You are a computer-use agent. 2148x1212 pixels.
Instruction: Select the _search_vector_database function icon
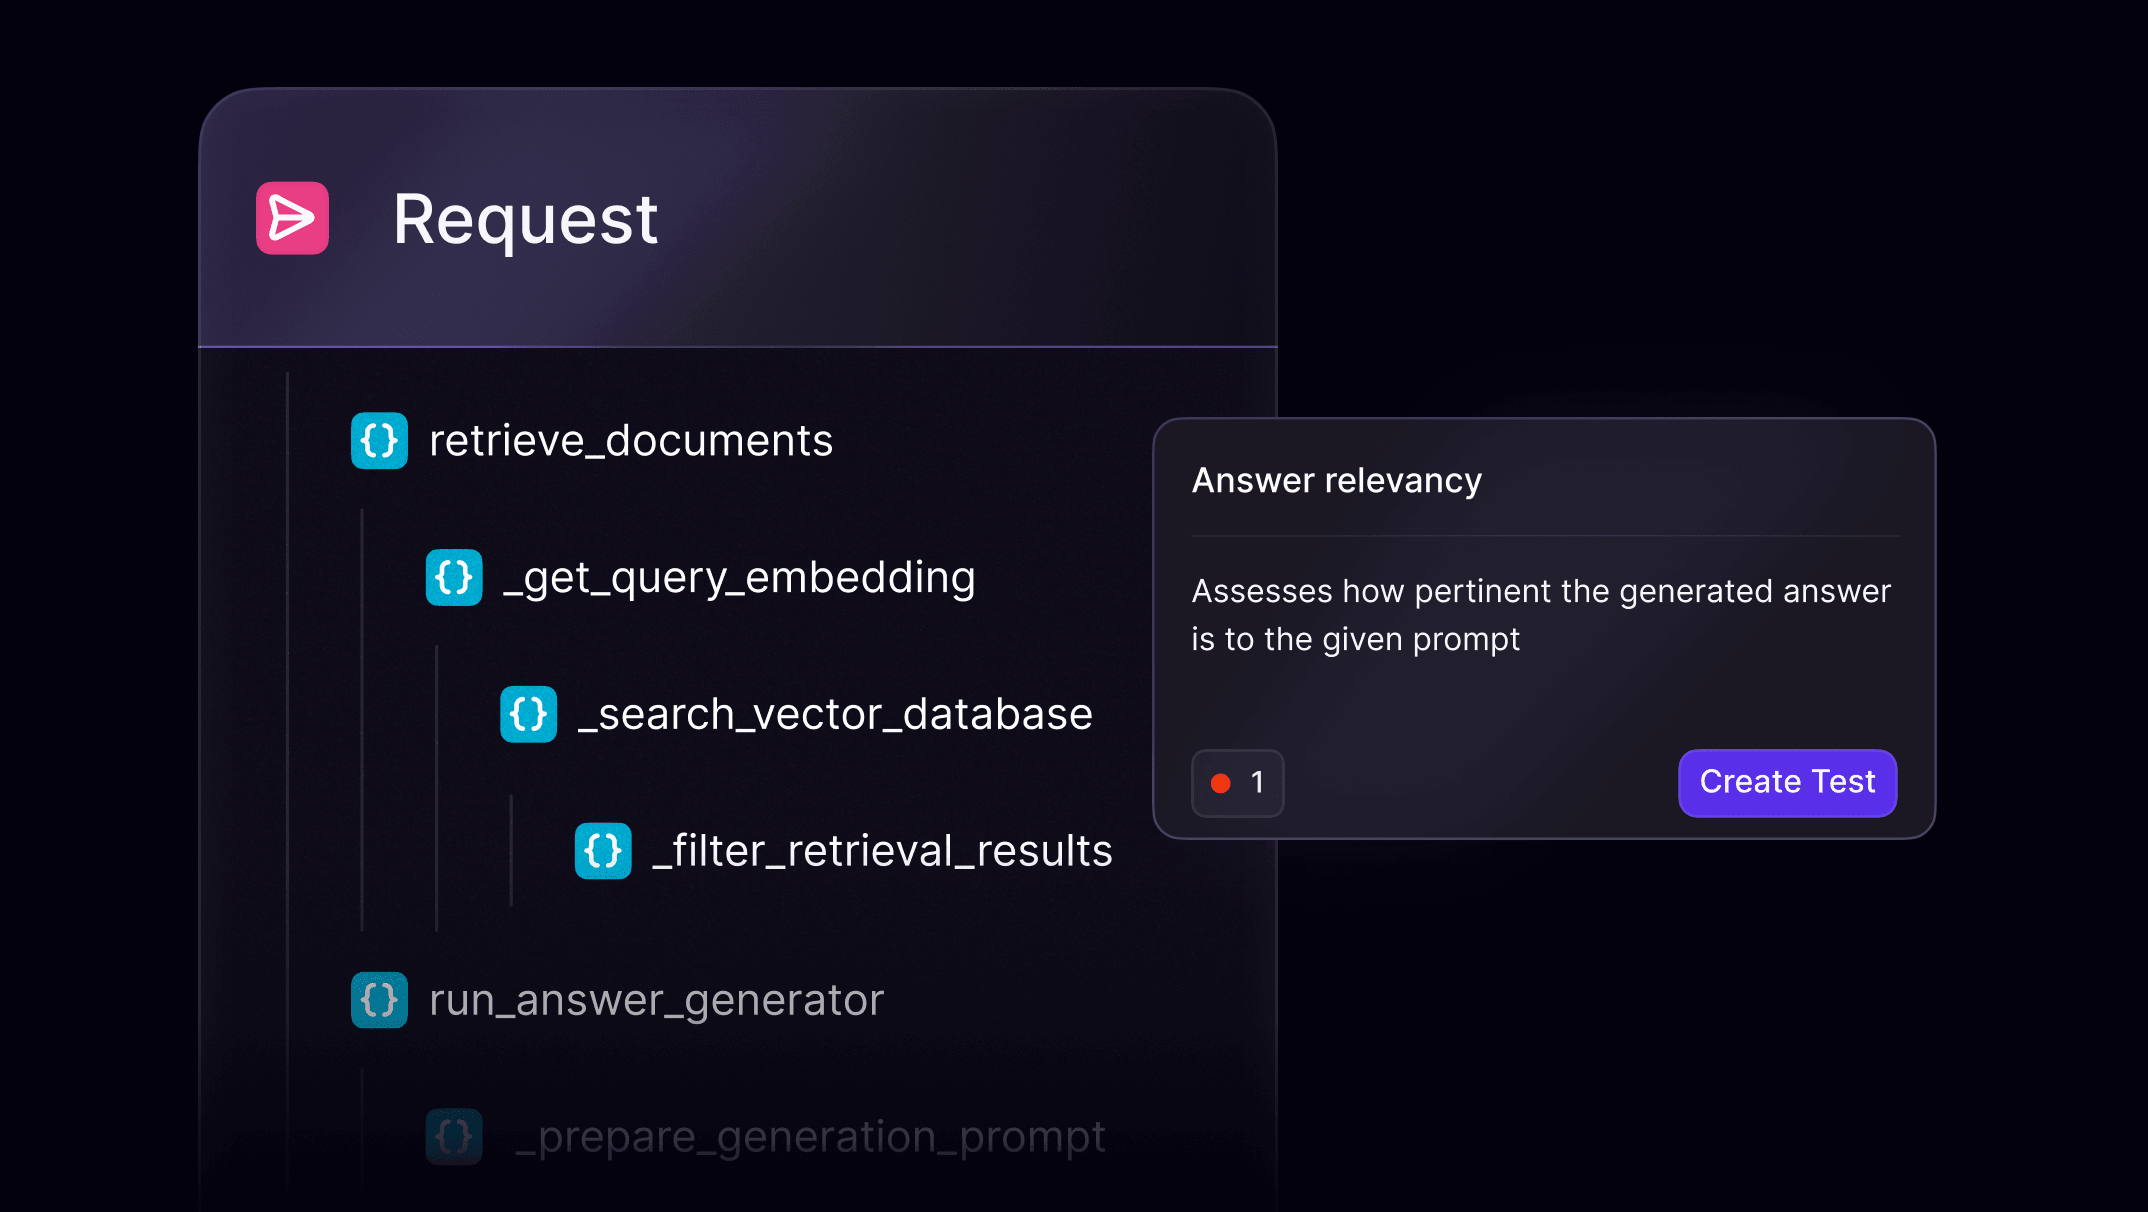tap(528, 714)
